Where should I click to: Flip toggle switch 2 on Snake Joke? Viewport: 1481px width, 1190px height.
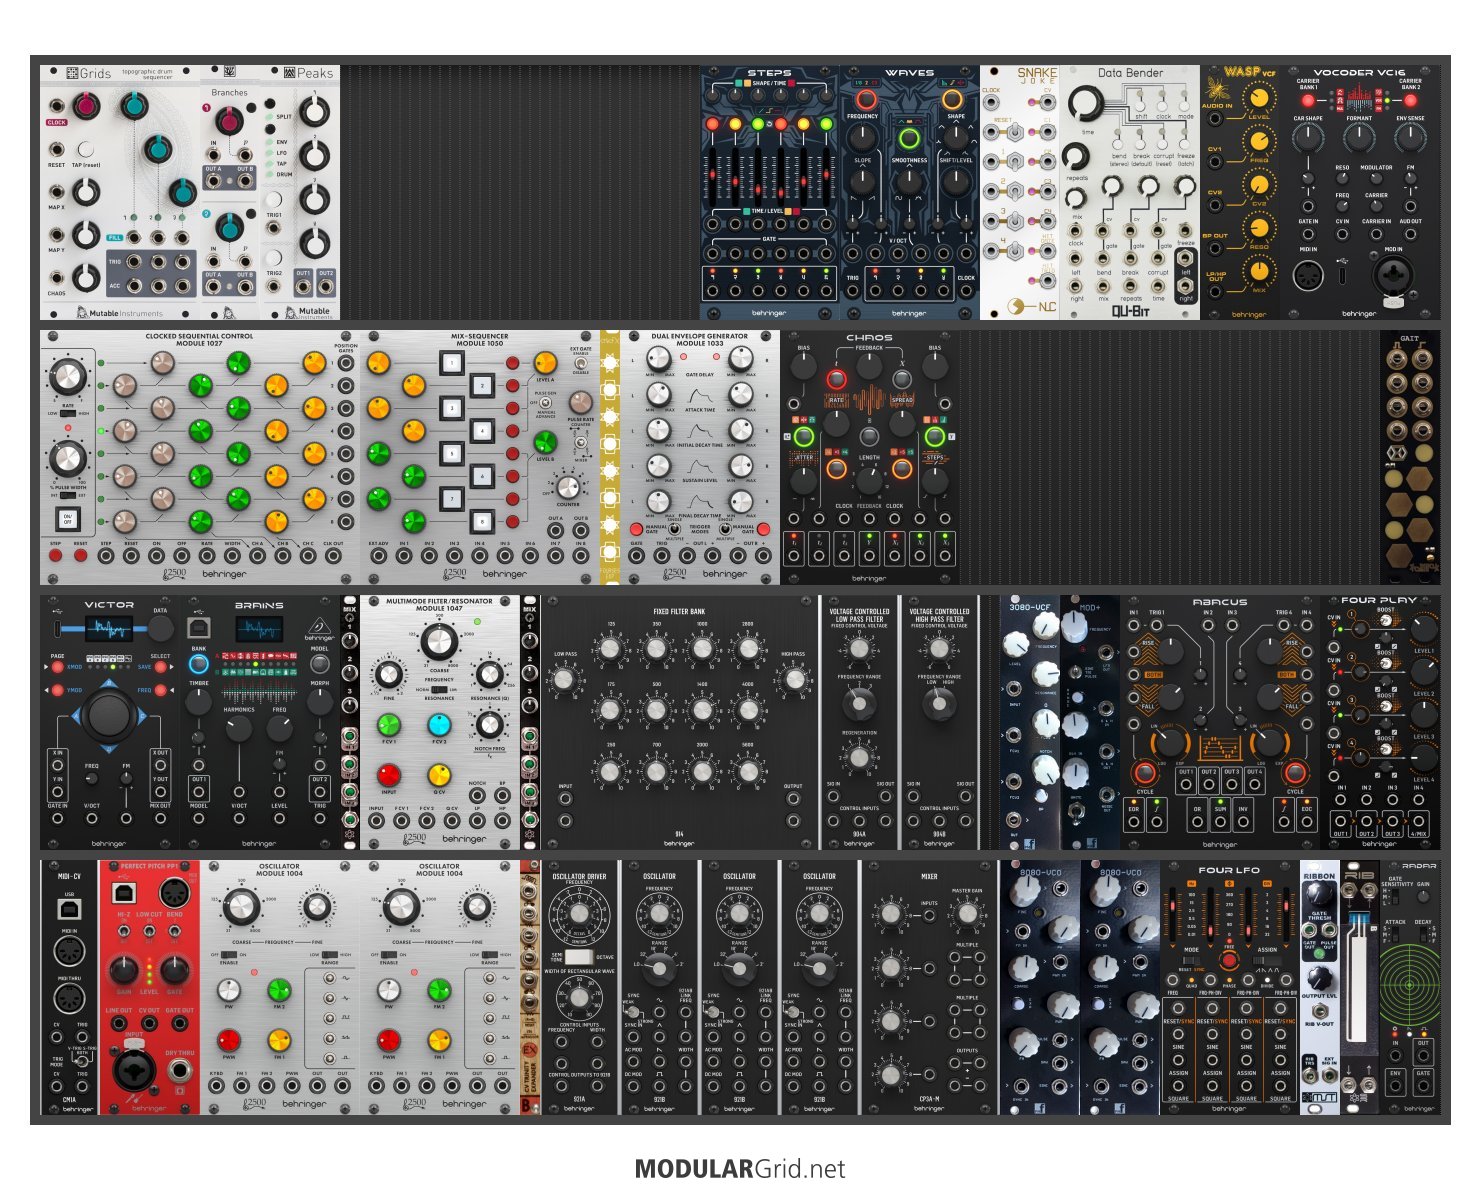[x=1014, y=190]
